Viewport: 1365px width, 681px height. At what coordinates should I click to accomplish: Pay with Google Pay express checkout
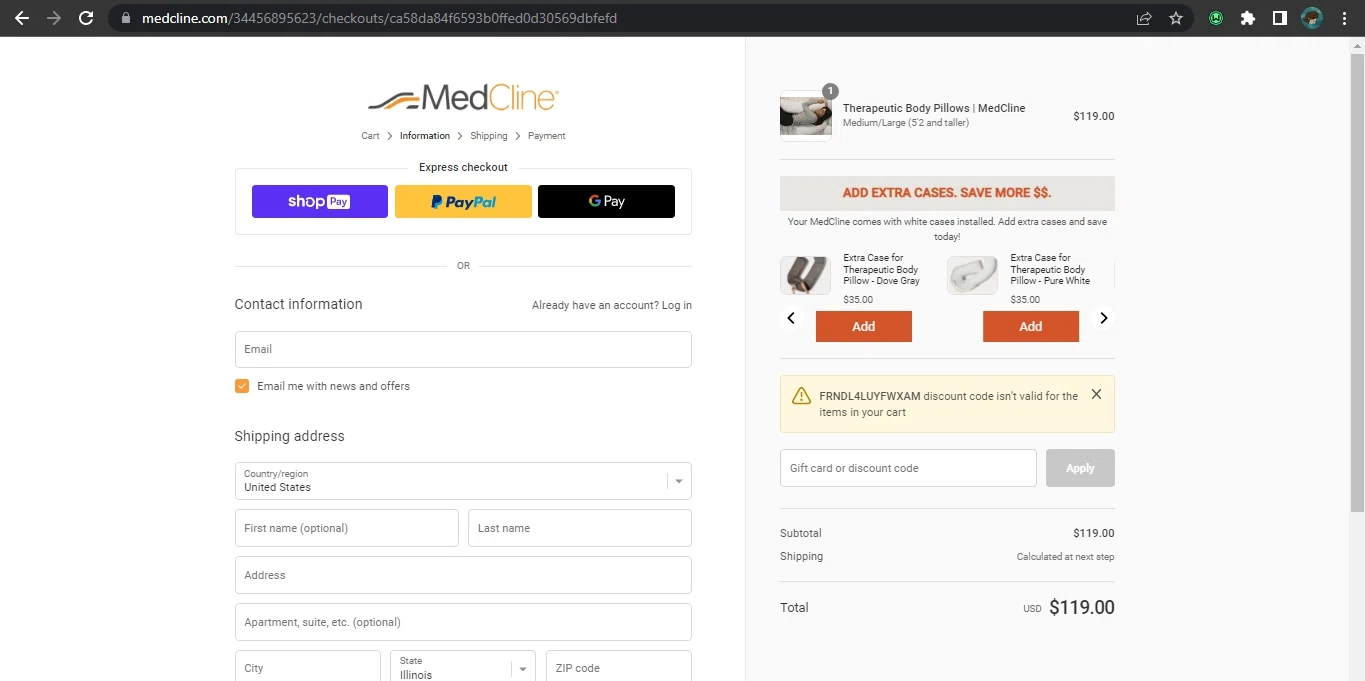coord(606,201)
